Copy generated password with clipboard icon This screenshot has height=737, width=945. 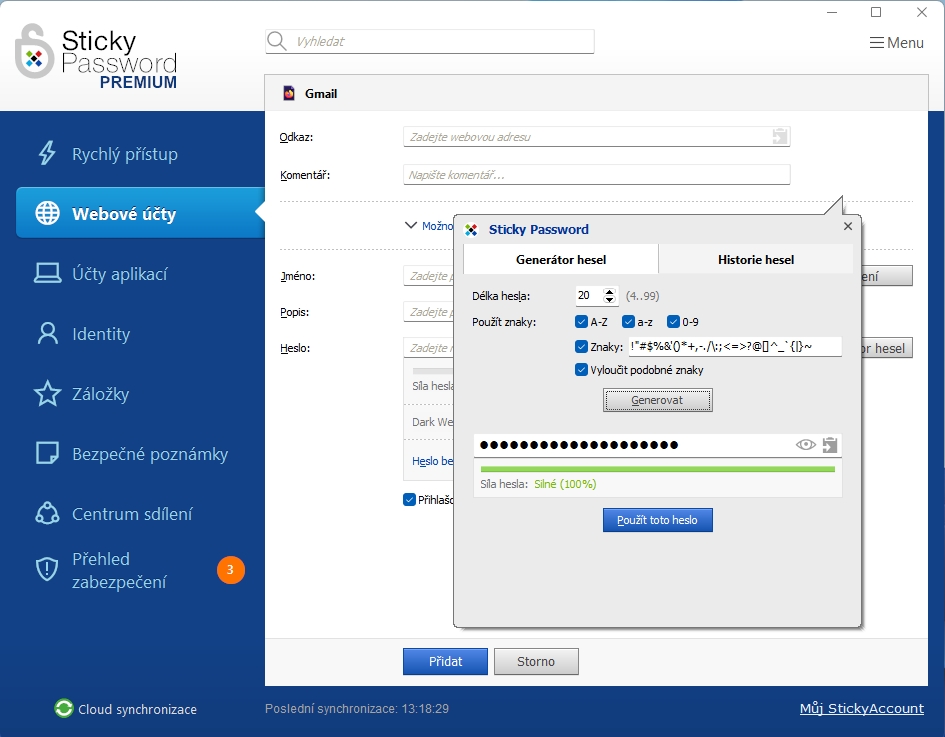tap(829, 445)
